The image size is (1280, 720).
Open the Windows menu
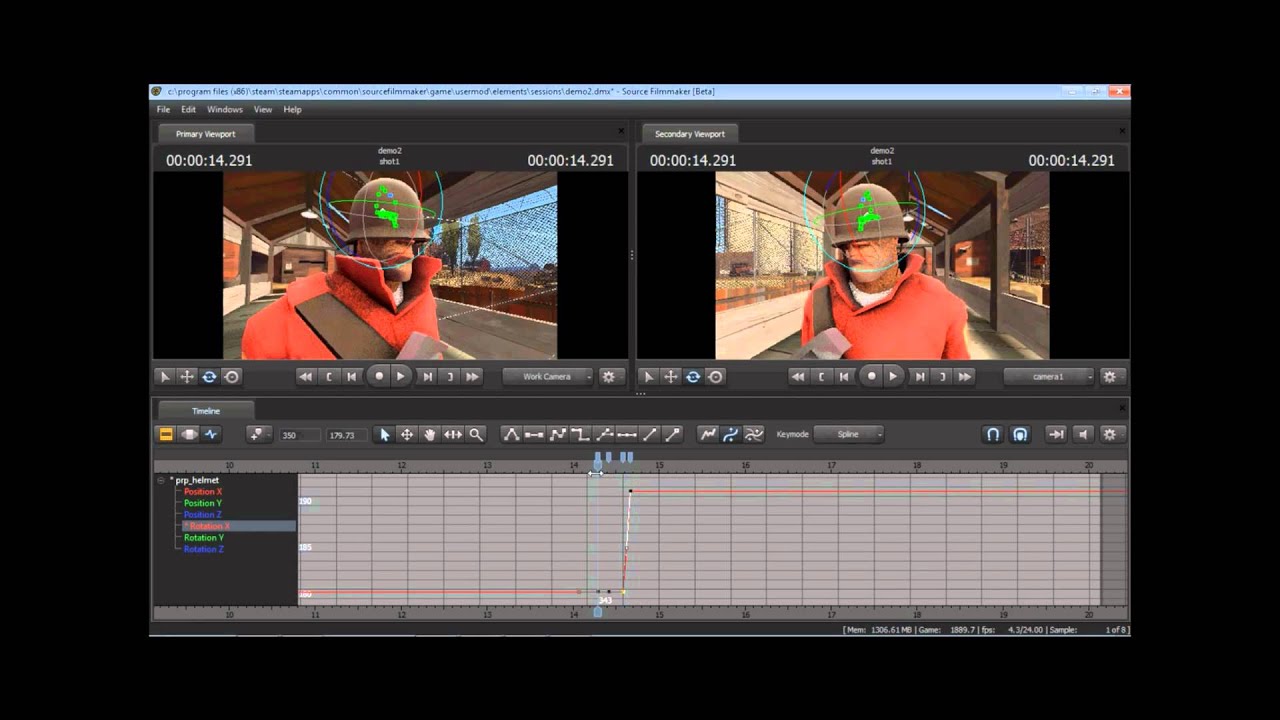225,110
